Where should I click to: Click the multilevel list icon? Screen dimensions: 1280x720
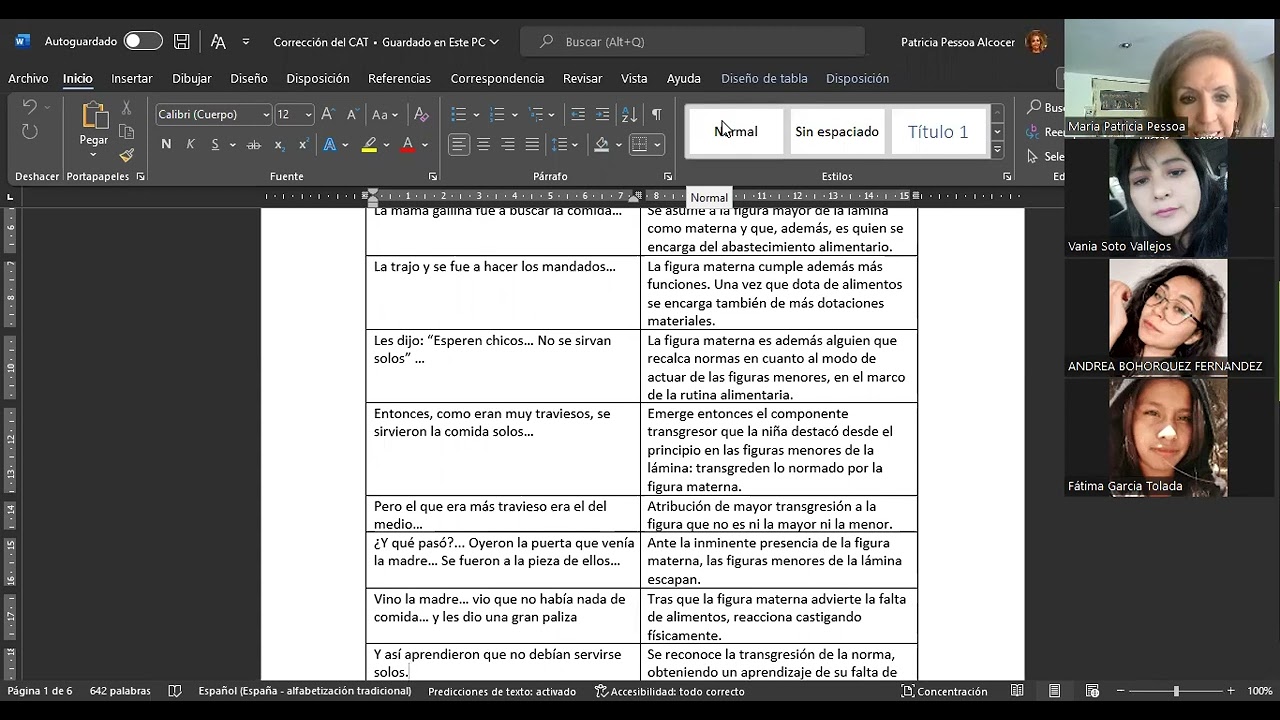point(536,114)
